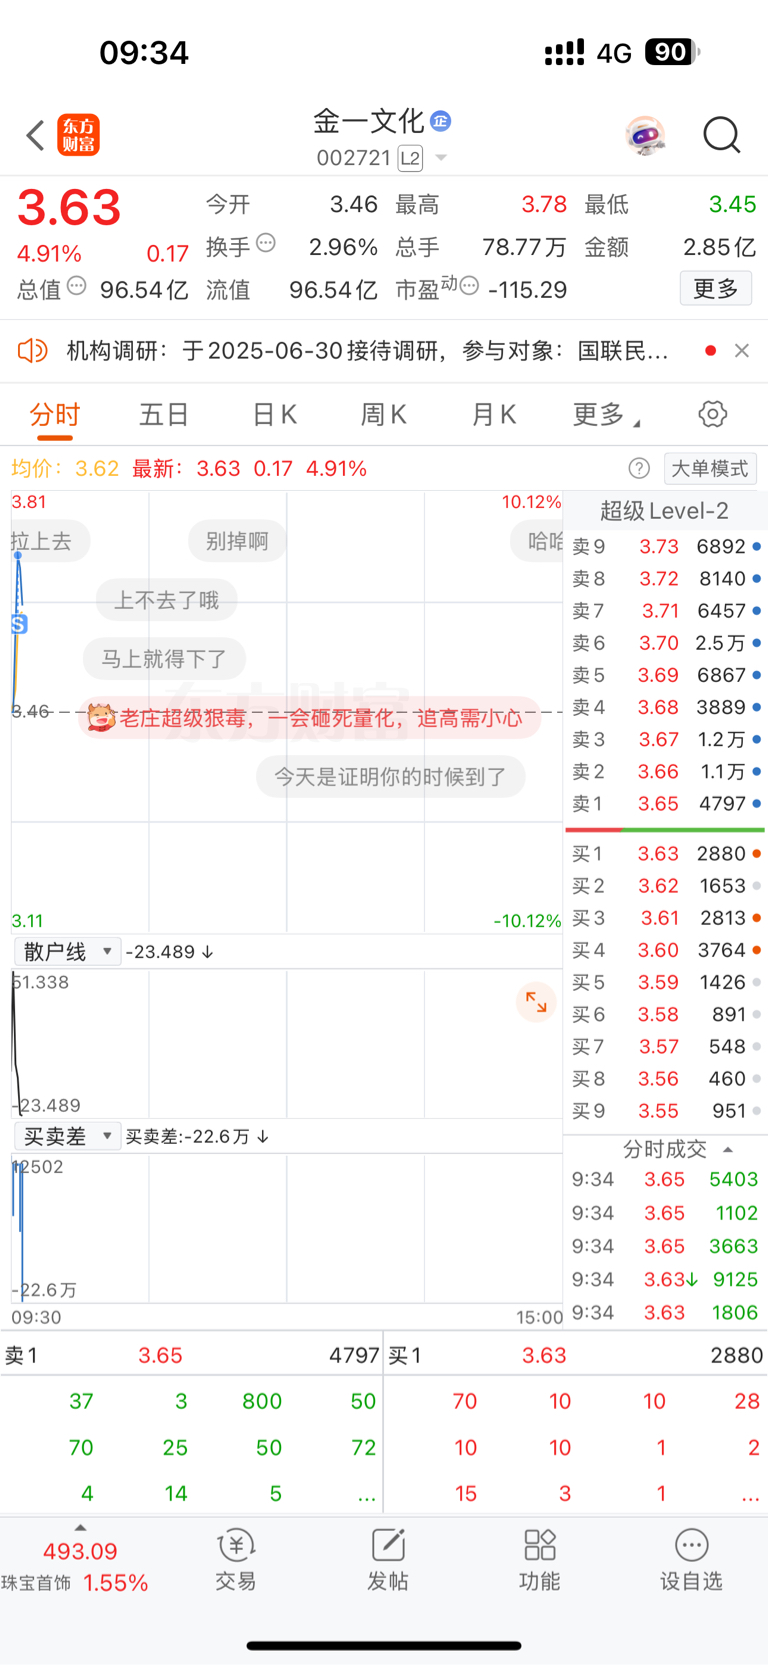Switch to the 日K tab
The image size is (768, 1665).
[274, 414]
